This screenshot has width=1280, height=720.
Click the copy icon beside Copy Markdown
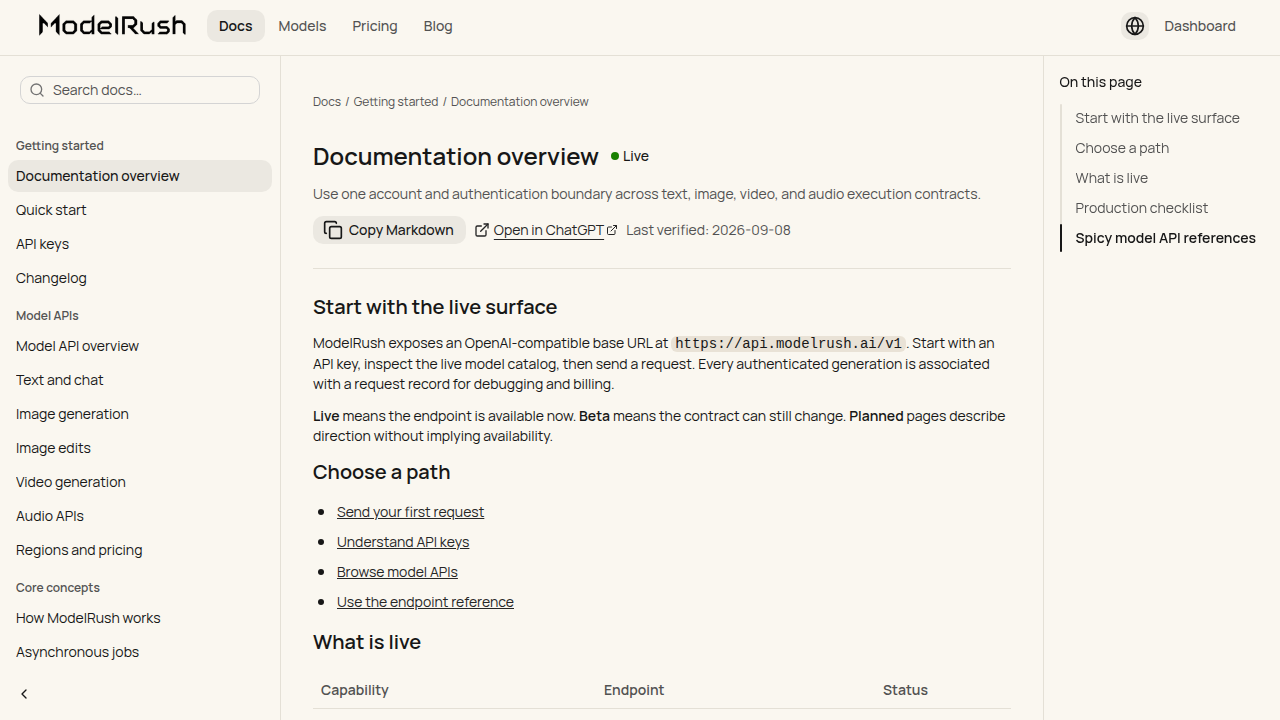(x=333, y=230)
